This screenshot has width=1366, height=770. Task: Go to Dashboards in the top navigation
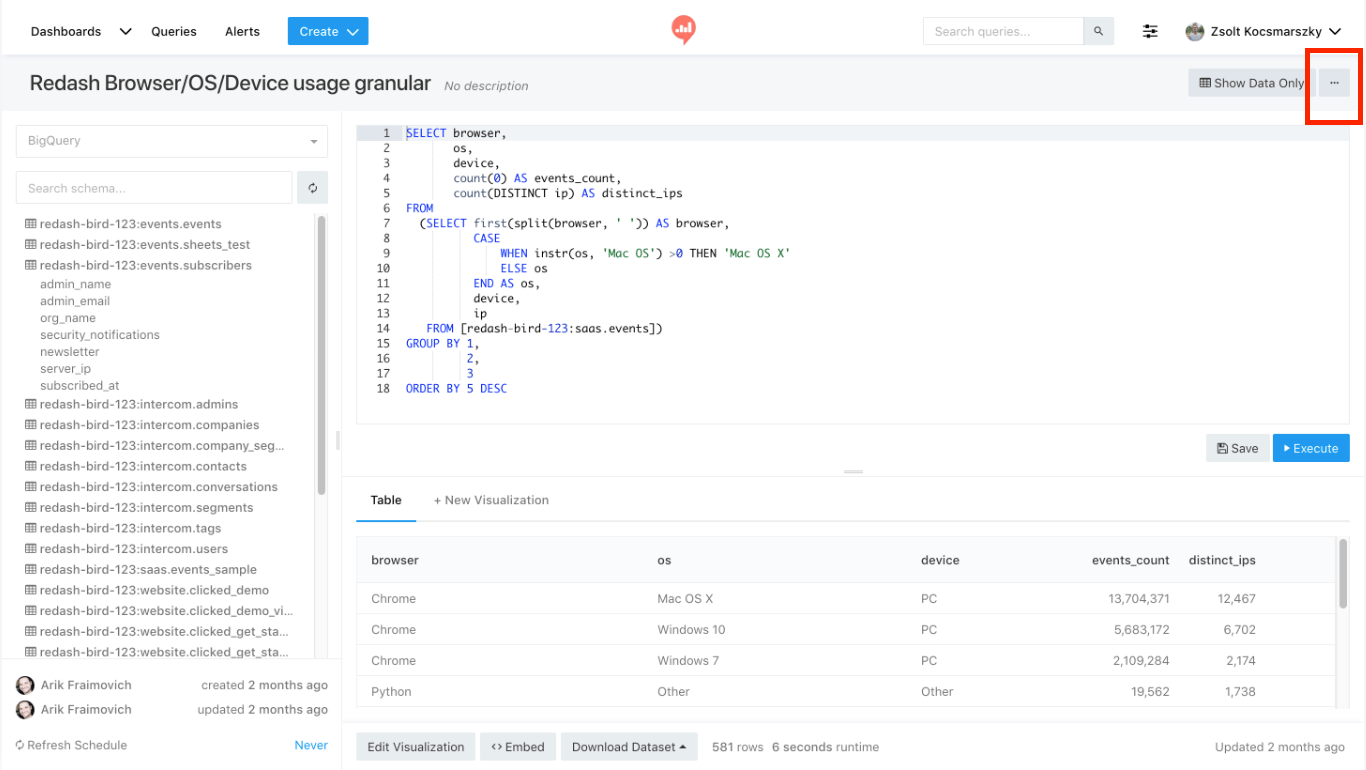[66, 32]
